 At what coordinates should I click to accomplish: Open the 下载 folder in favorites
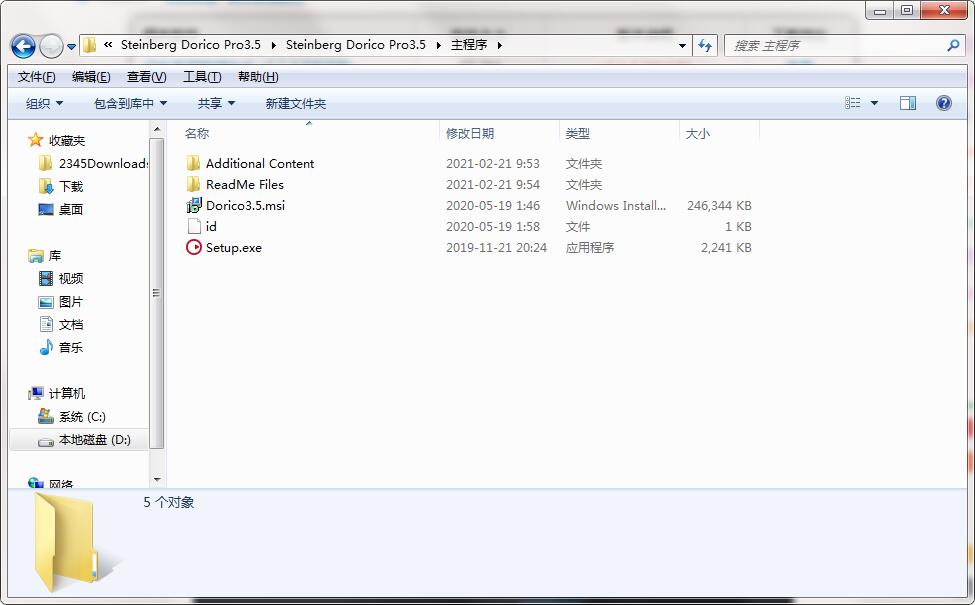(70, 187)
